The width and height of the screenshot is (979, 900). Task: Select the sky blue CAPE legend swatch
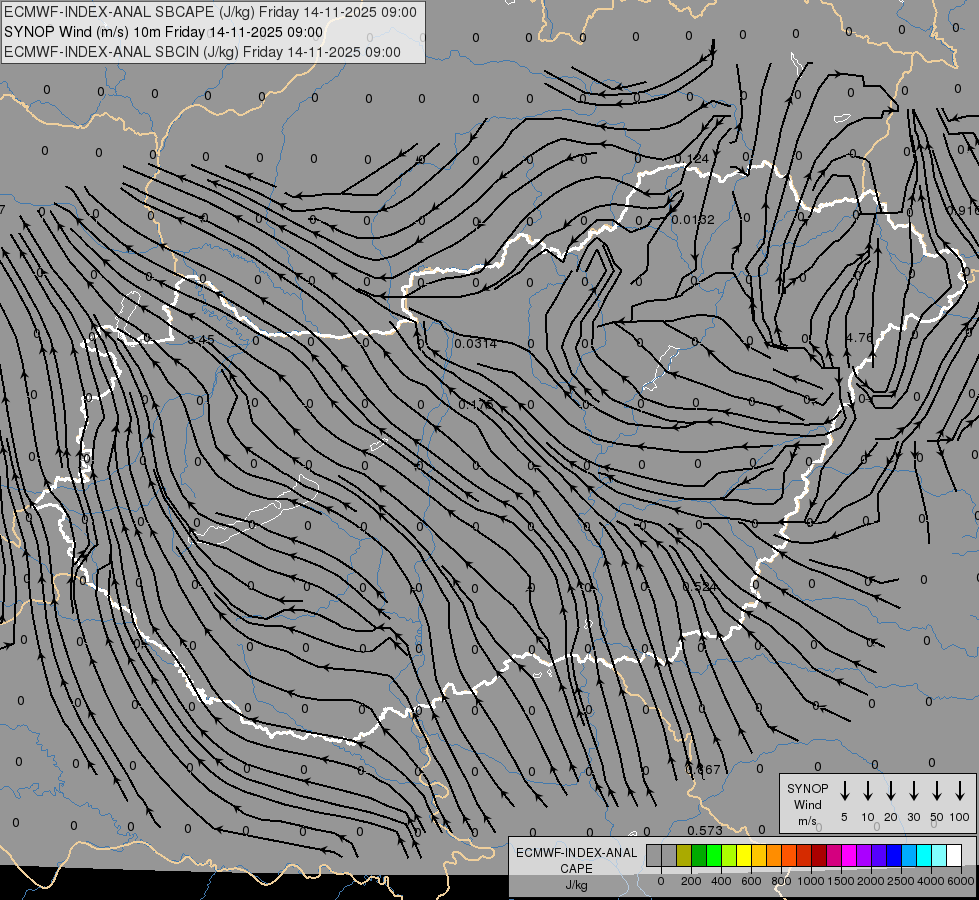[908, 855]
